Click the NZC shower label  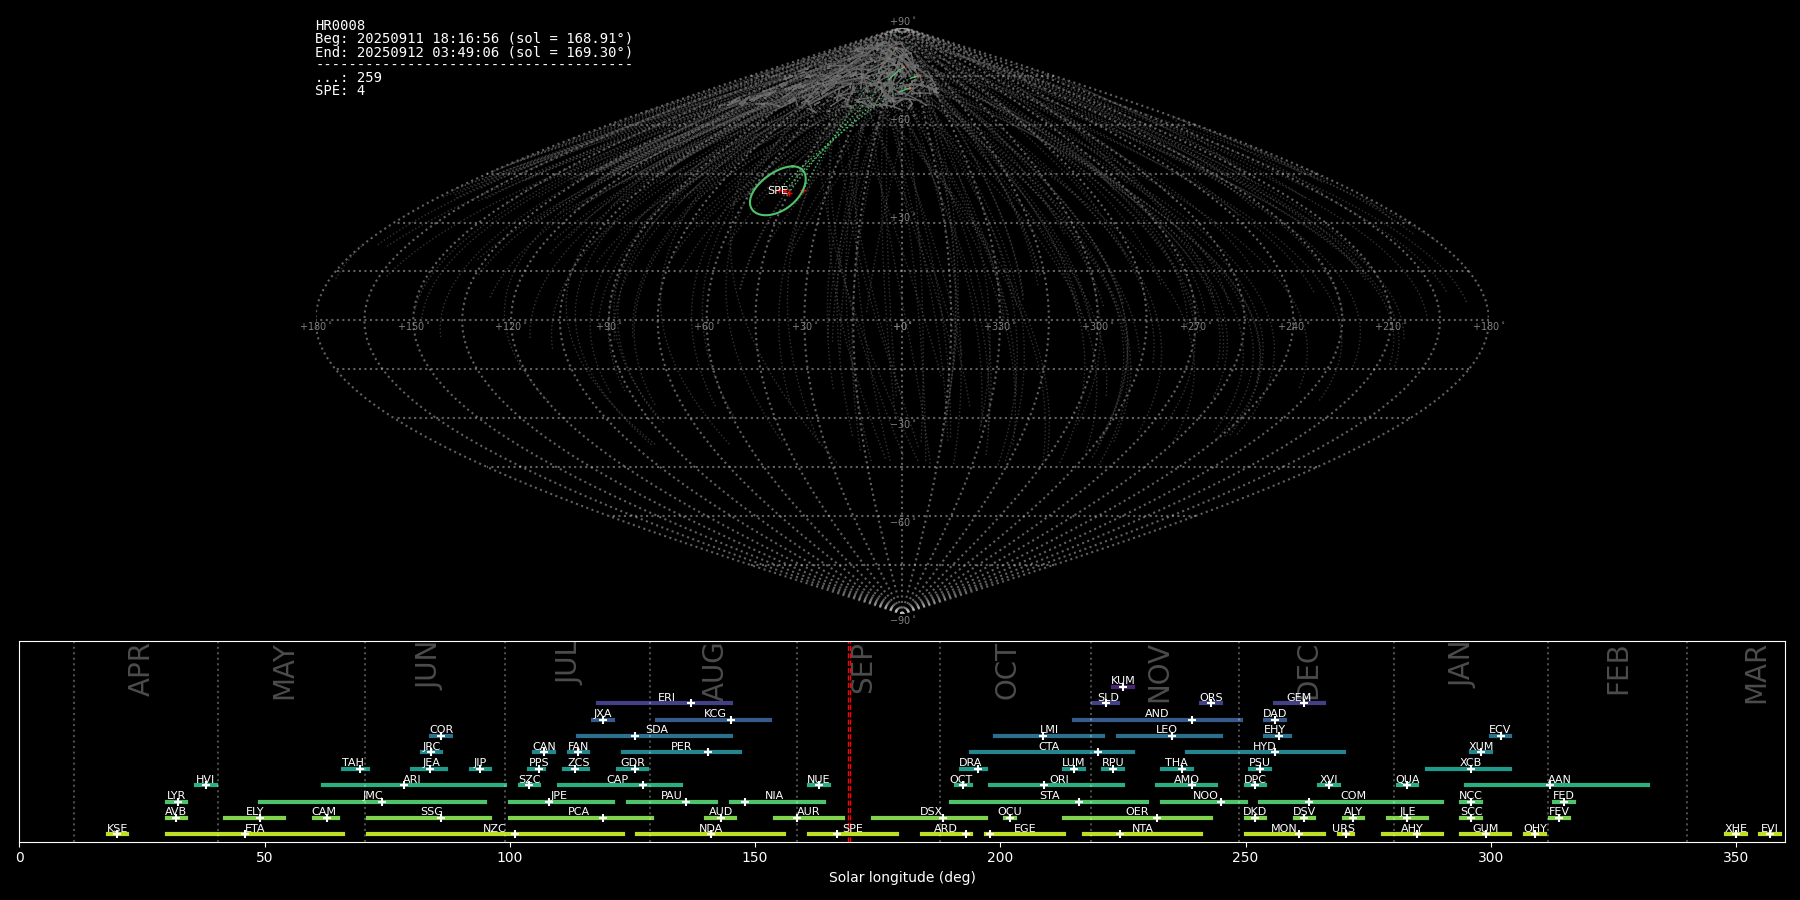494,829
